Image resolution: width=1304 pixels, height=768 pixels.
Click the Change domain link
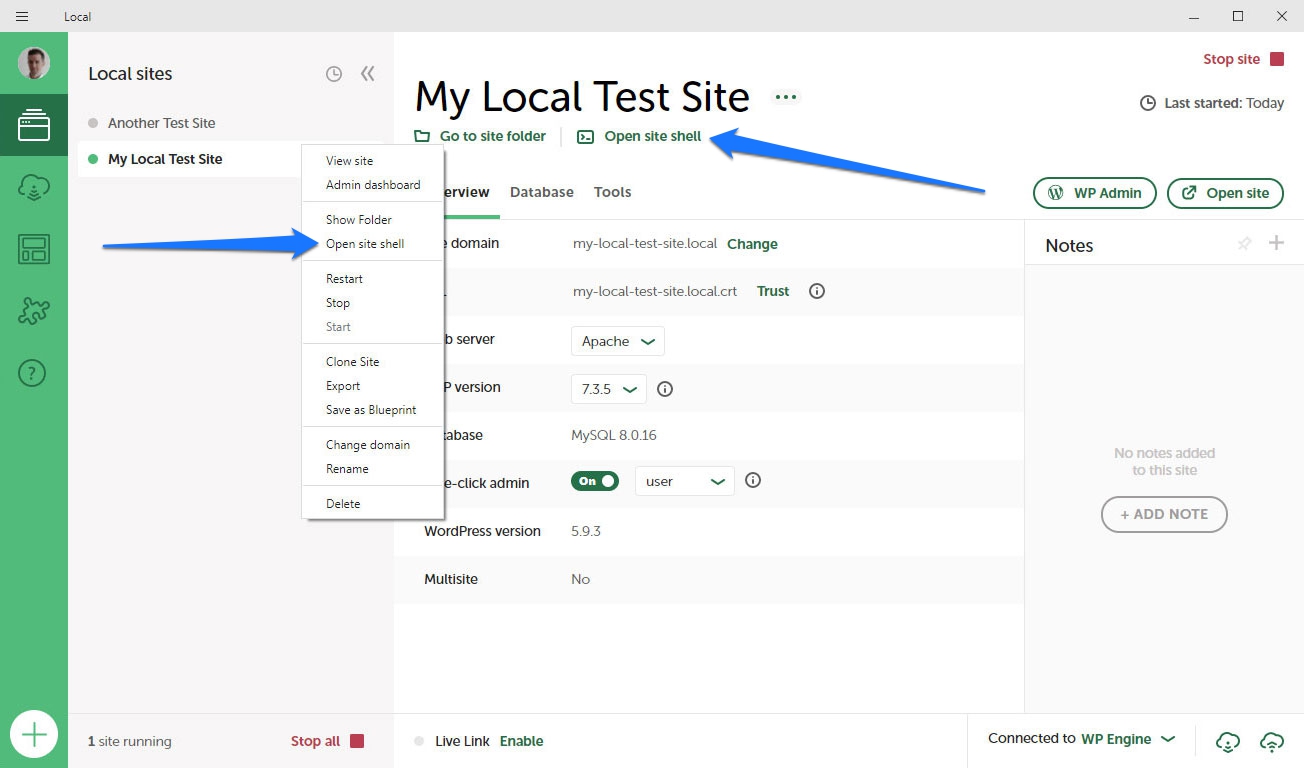[752, 244]
